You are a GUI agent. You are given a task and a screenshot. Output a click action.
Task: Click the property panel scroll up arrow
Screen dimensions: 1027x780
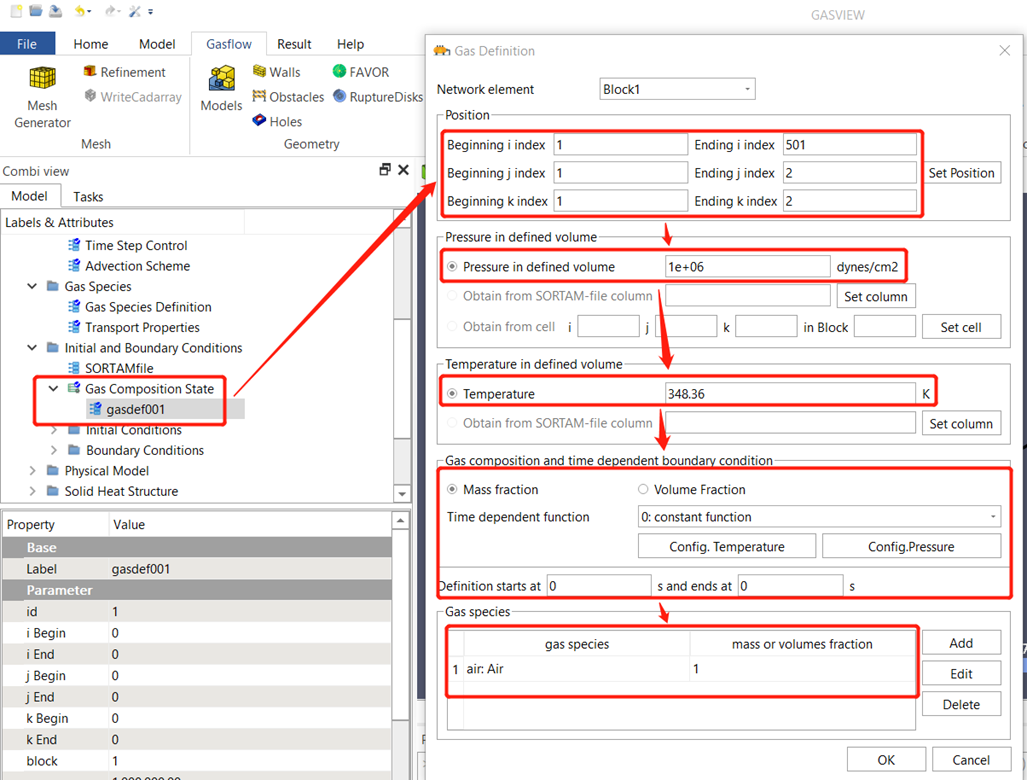[401, 521]
